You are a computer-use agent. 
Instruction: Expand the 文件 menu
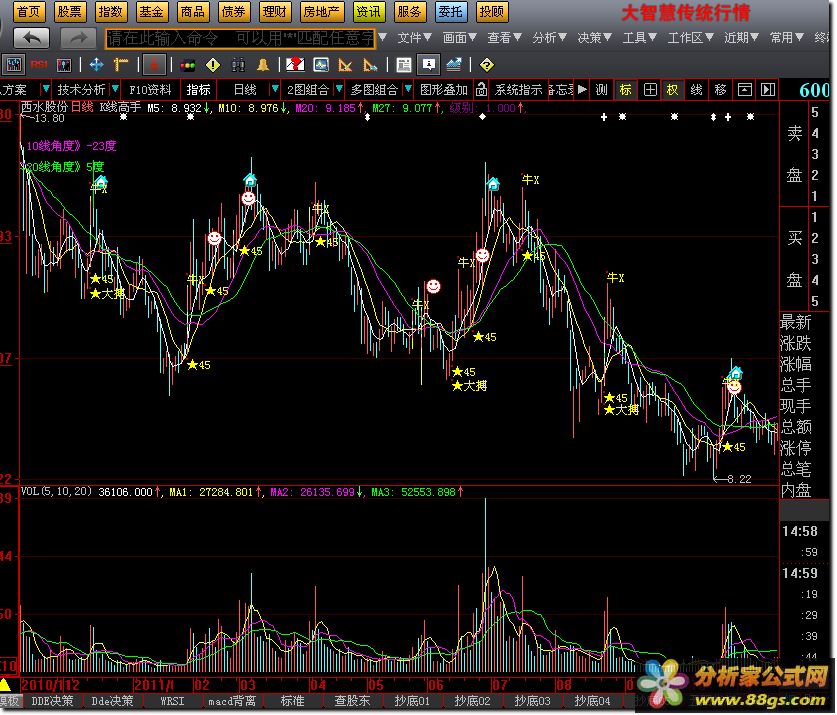[414, 38]
